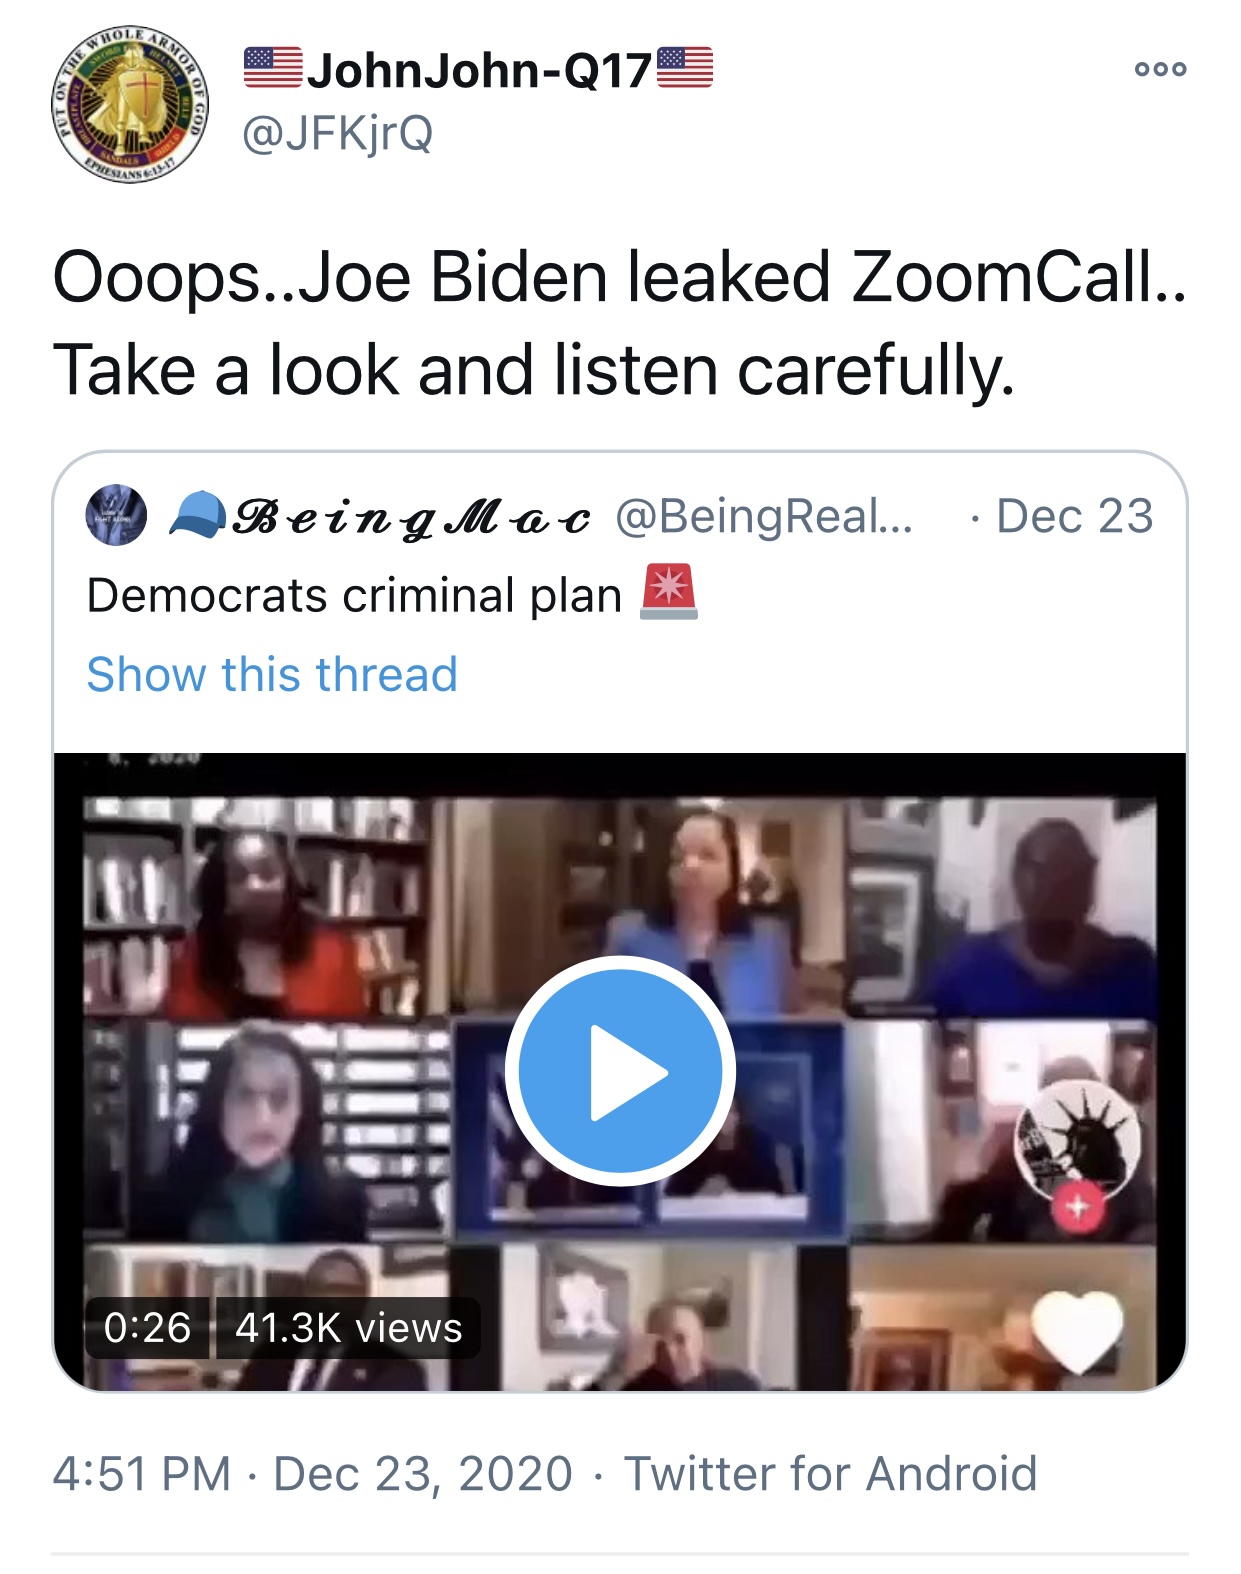The height and width of the screenshot is (1574, 1241).
Task: Click the Democrats criminal plan quoted text
Action: coord(354,596)
